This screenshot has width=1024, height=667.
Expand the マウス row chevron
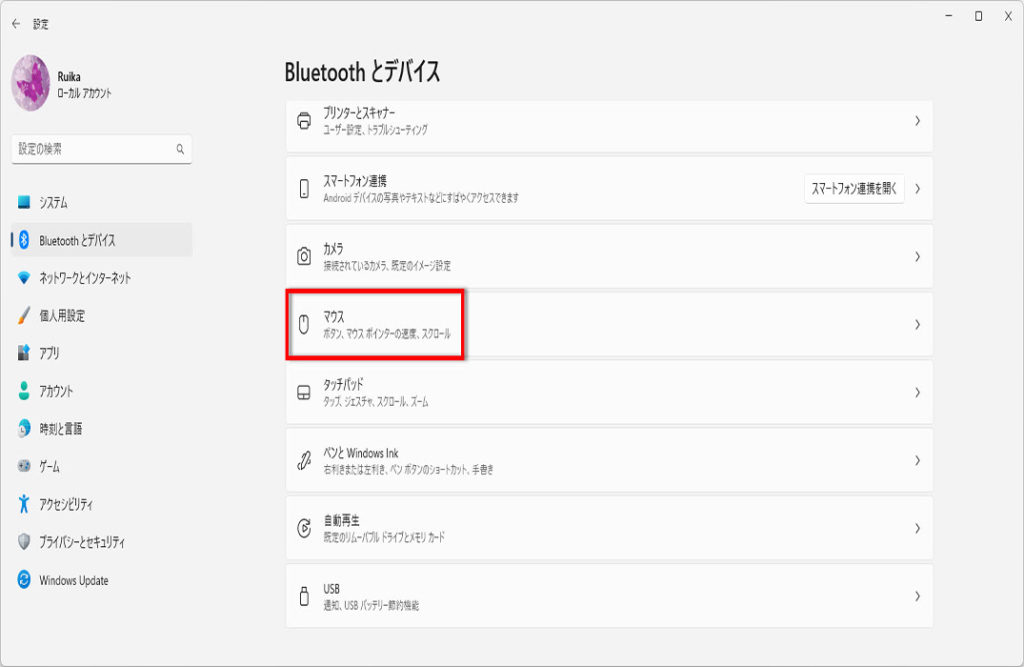[x=916, y=324]
